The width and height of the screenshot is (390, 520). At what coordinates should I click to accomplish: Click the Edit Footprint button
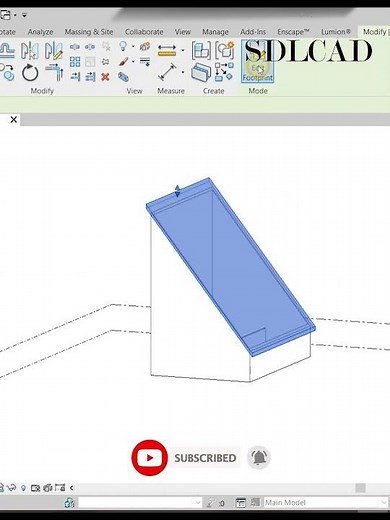[258, 61]
